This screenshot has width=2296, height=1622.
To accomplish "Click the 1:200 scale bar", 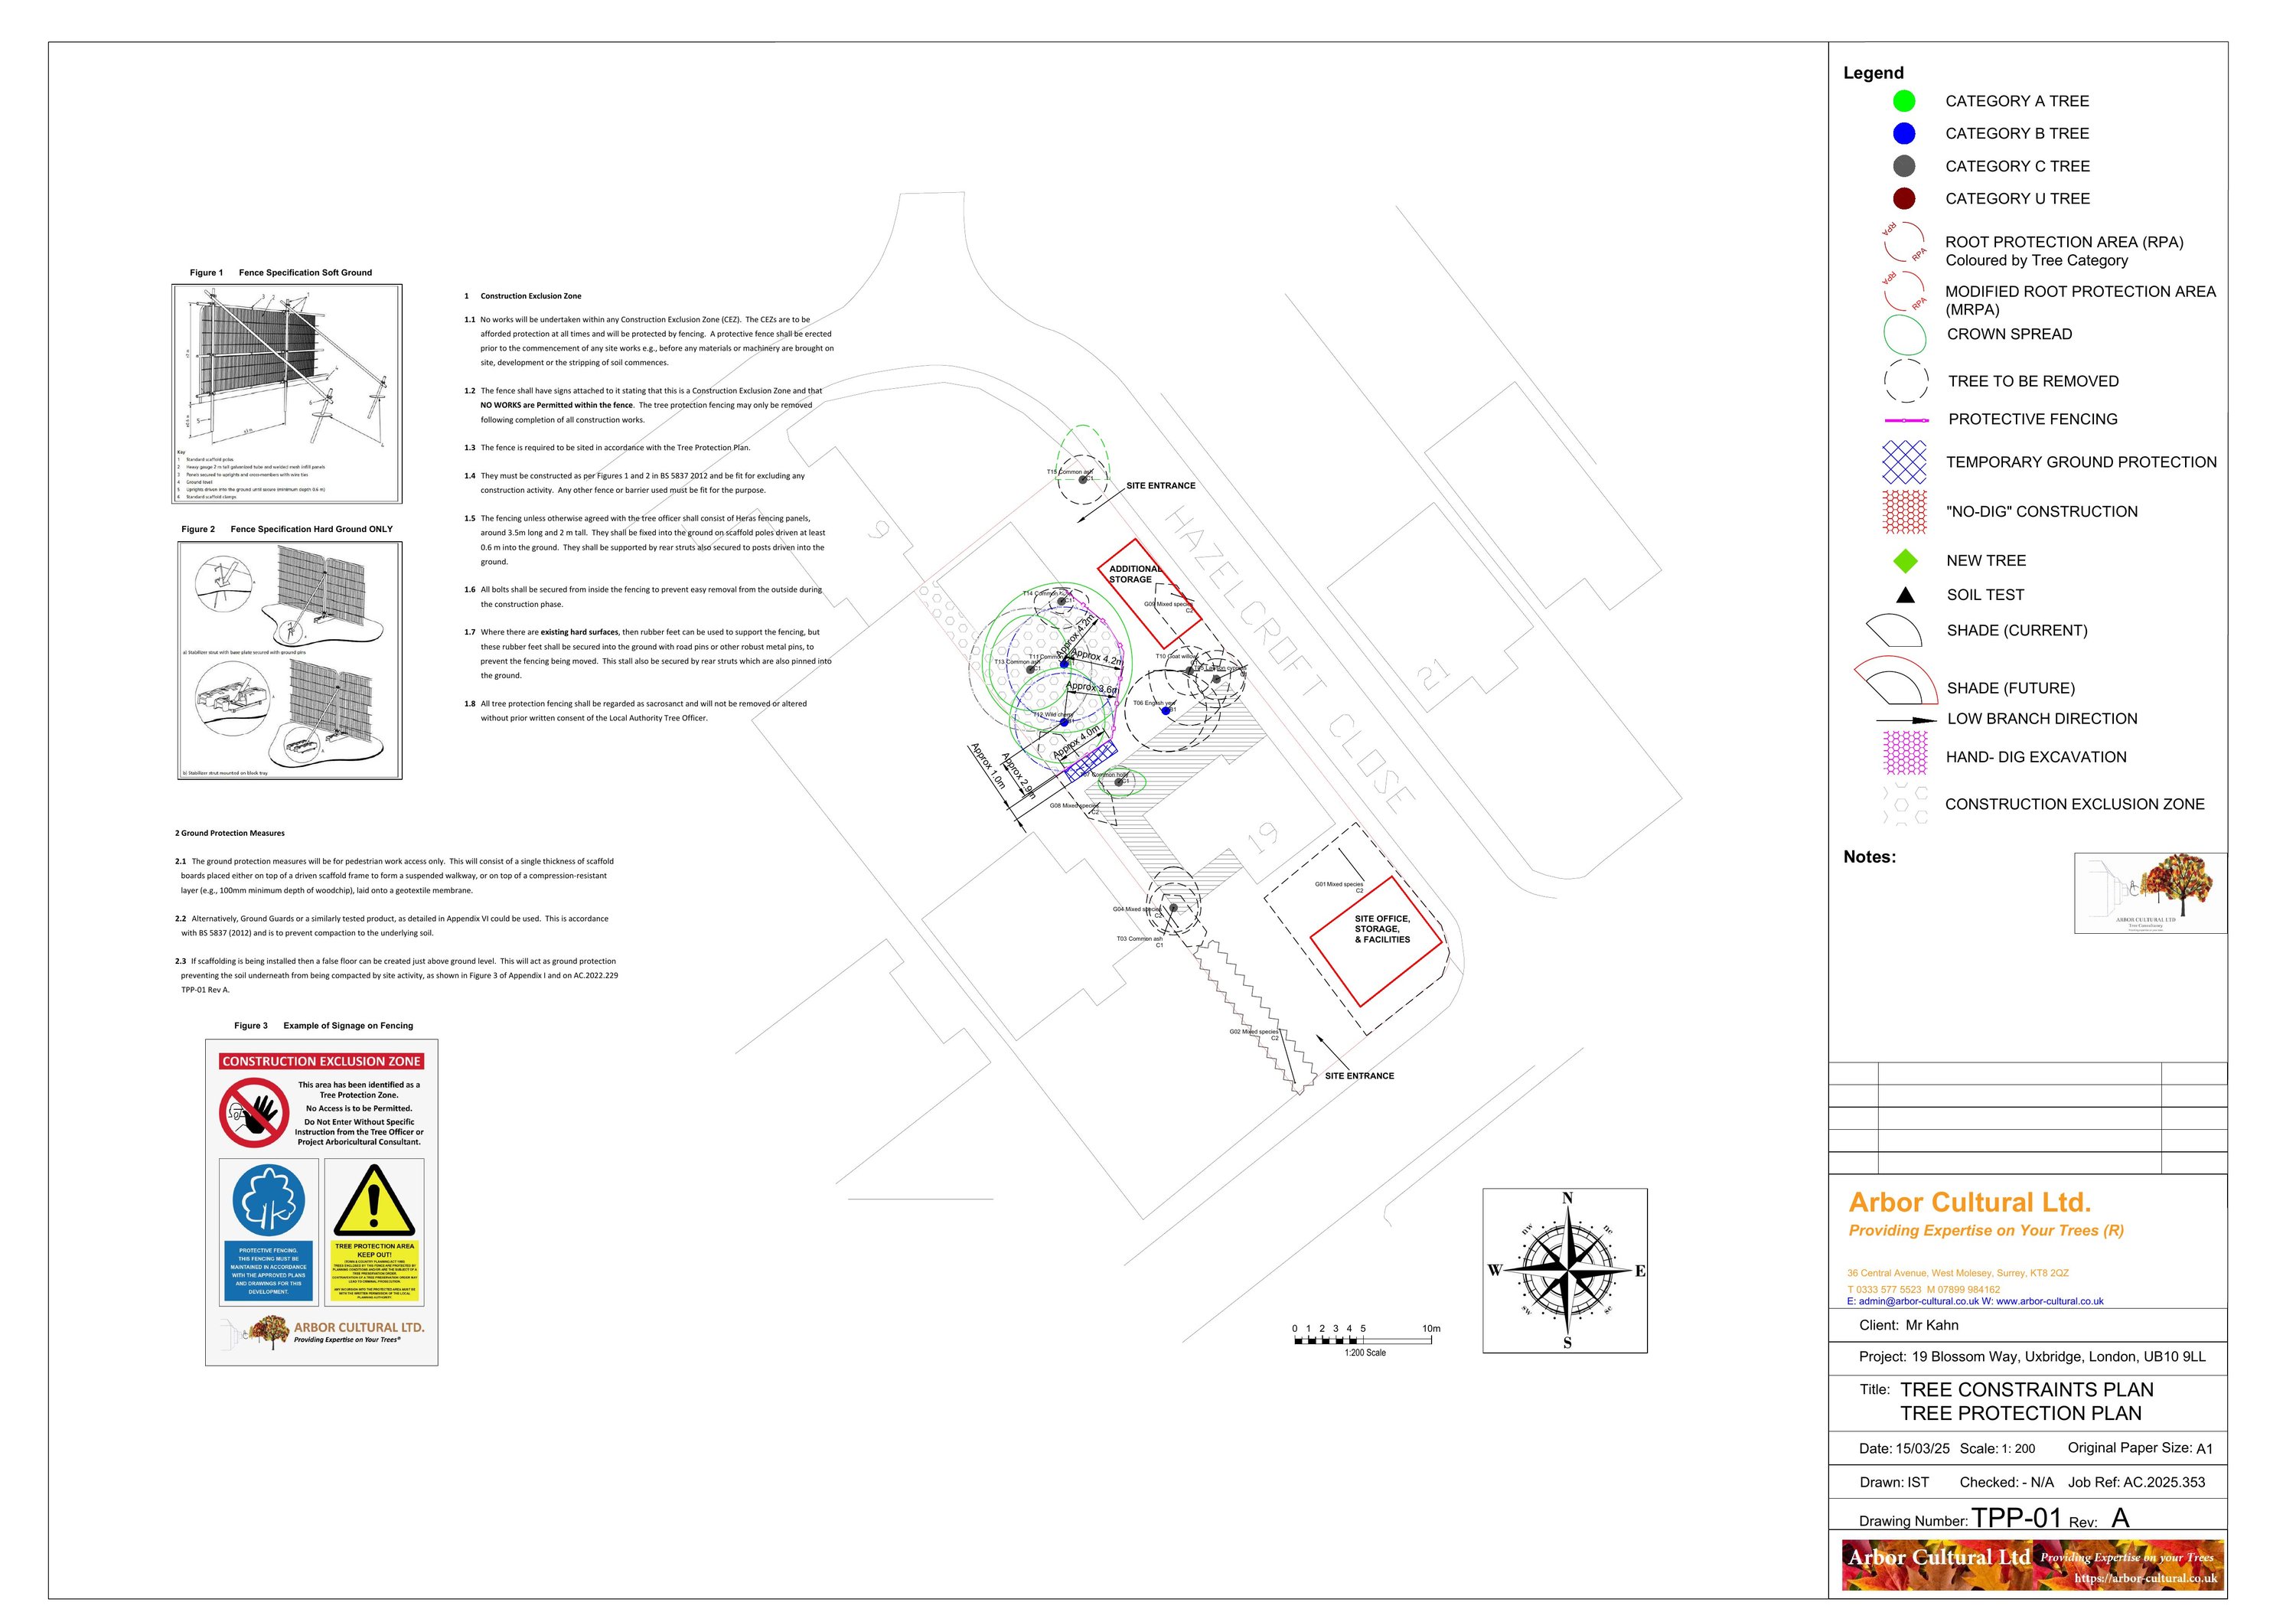I will (1362, 1340).
